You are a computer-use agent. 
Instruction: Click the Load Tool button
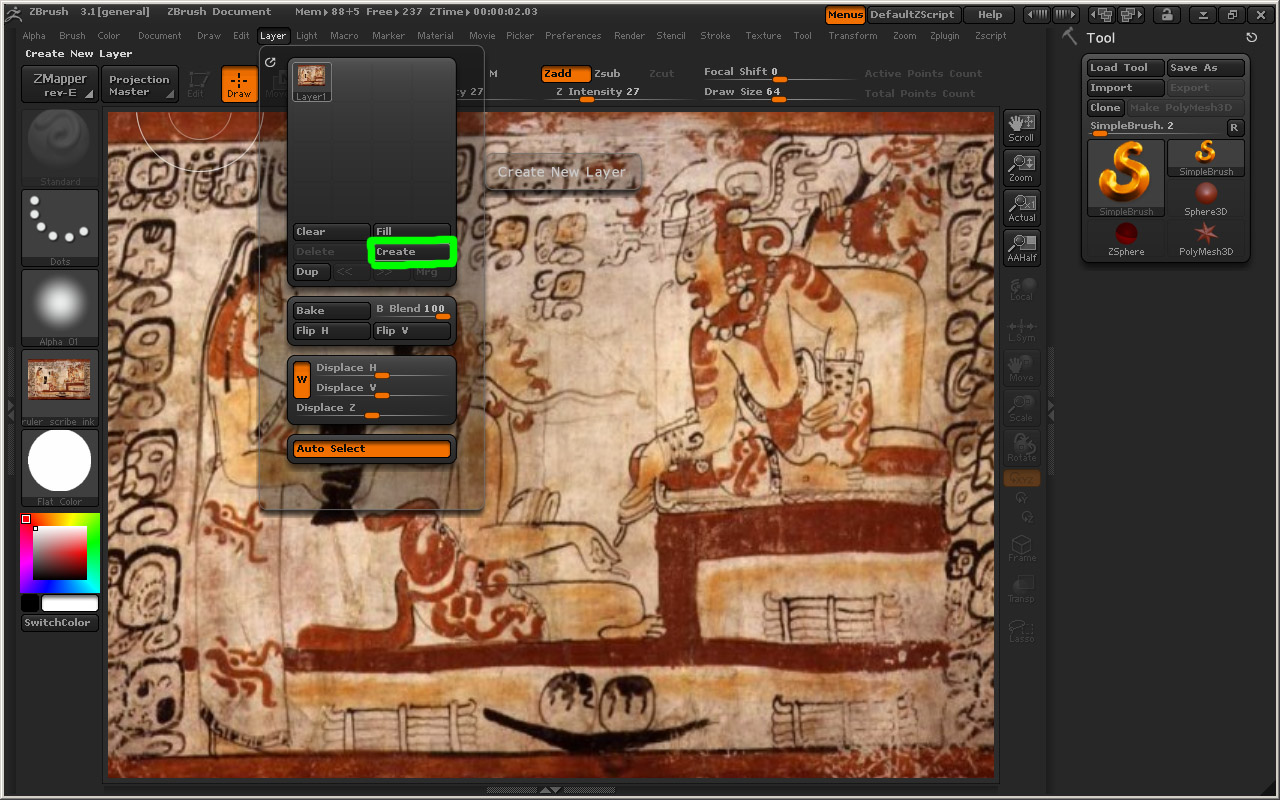pyautogui.click(x=1126, y=68)
